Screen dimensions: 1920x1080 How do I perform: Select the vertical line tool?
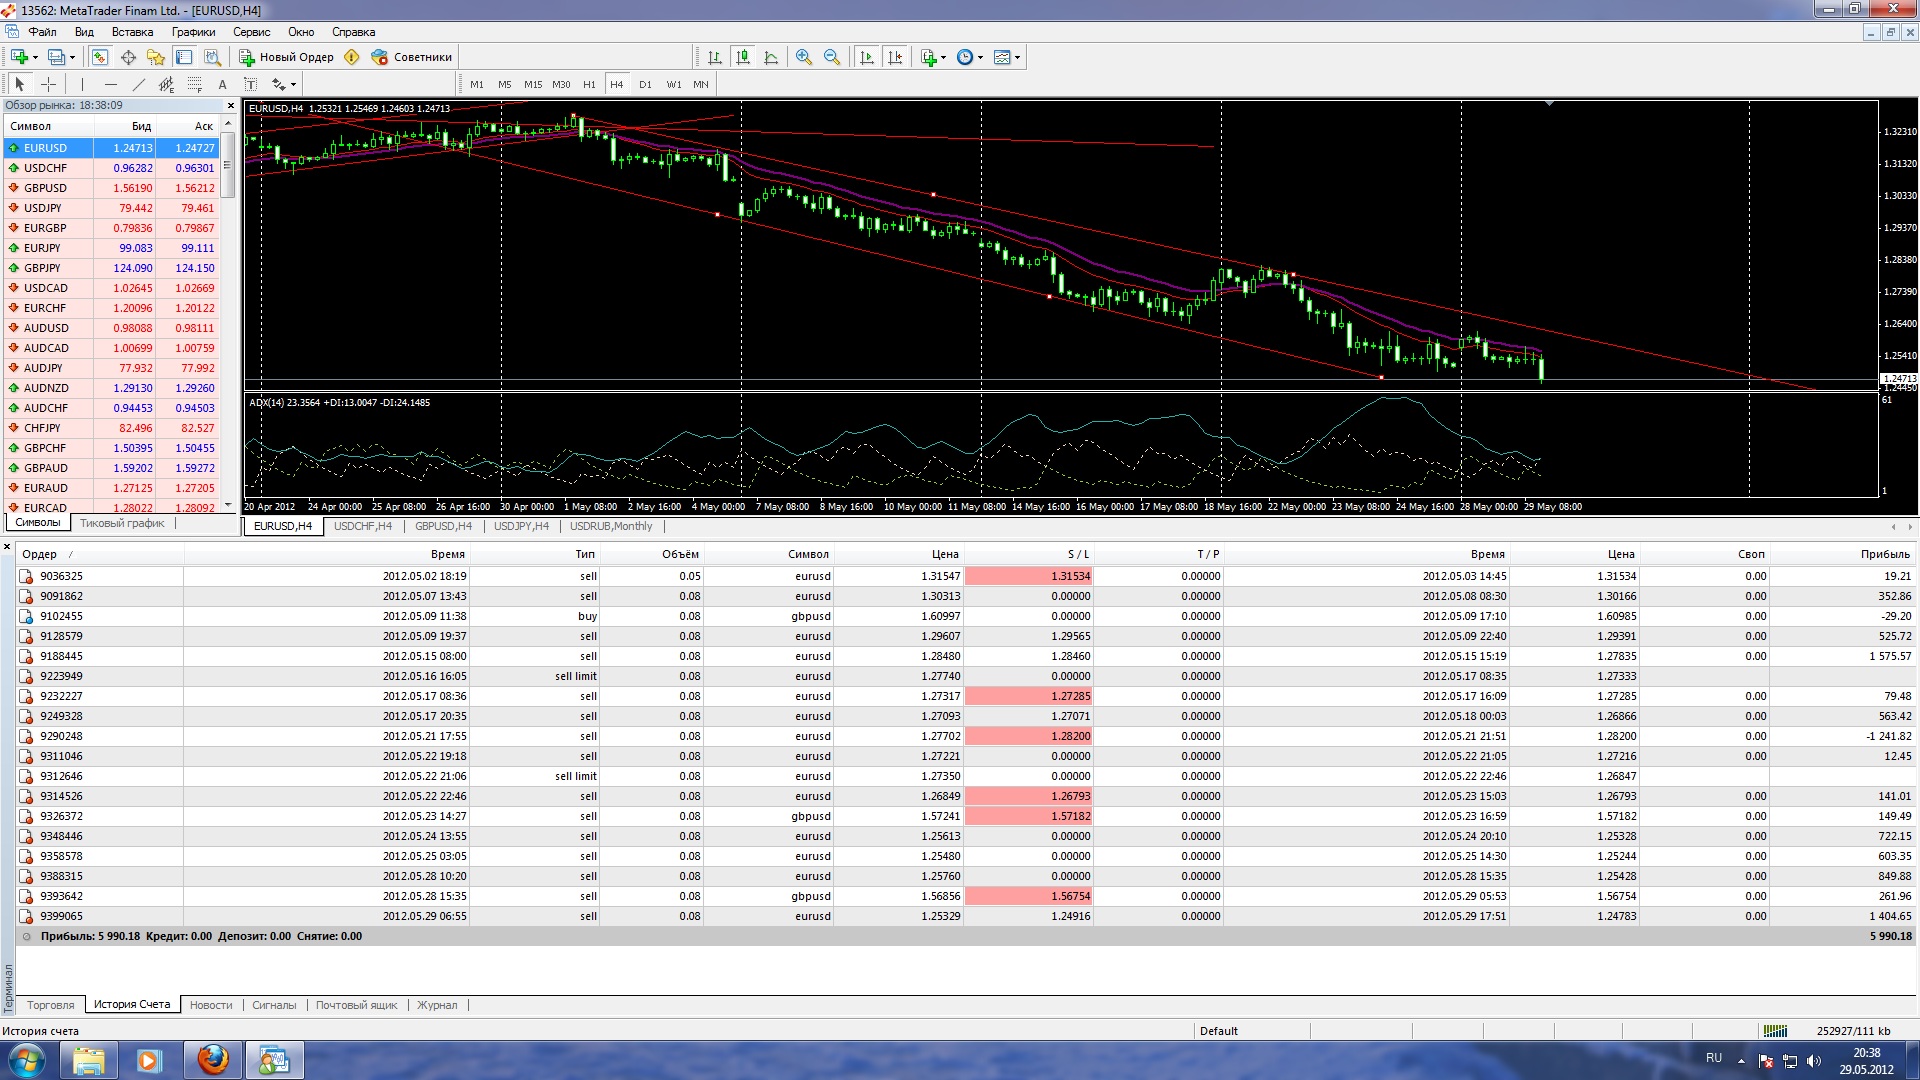click(x=82, y=84)
